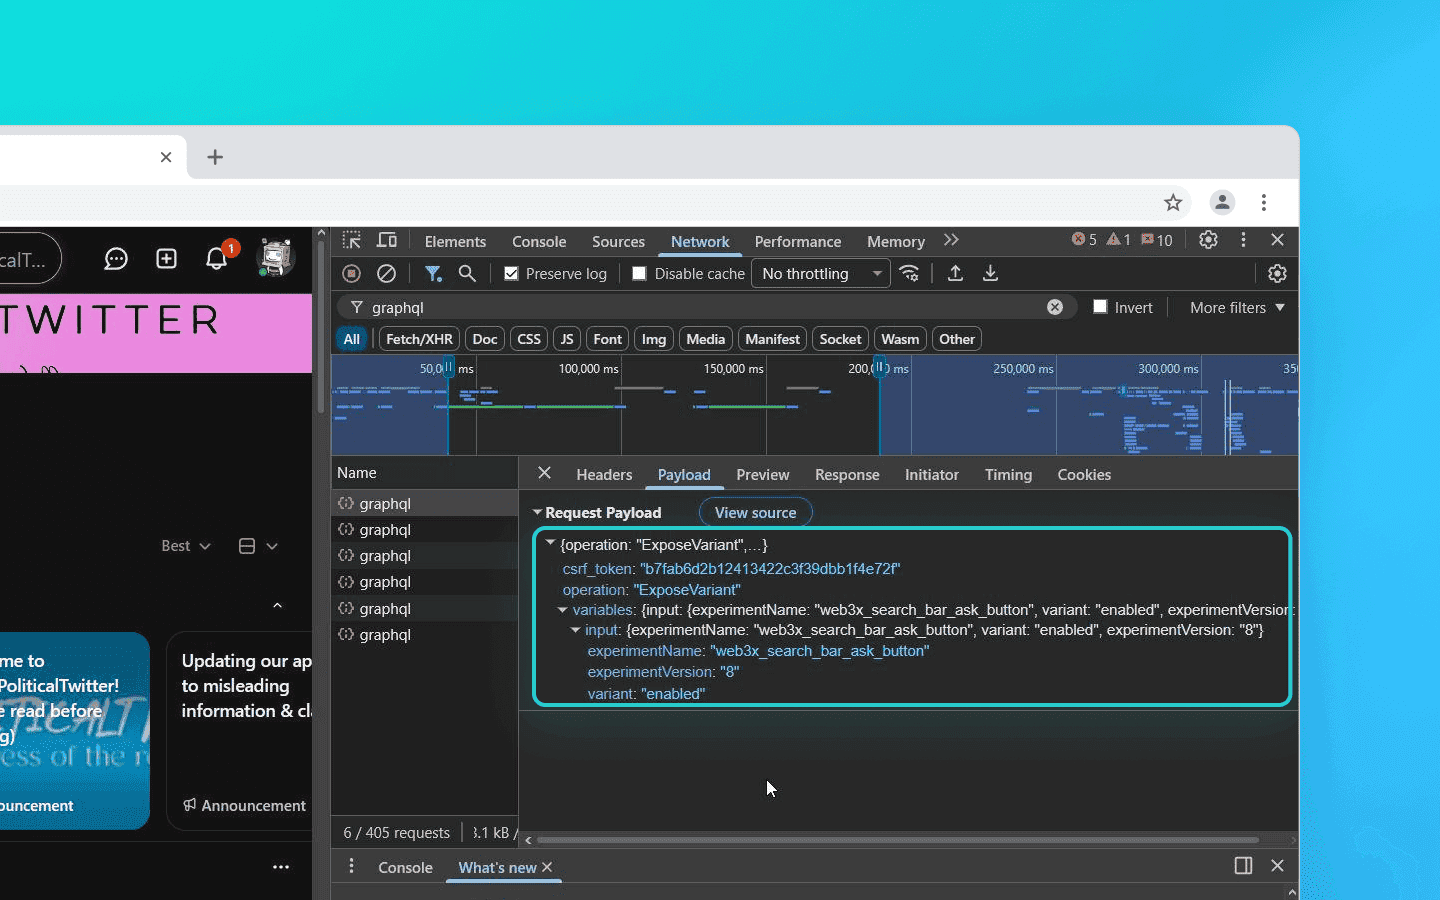The width and height of the screenshot is (1440, 900).
Task: Switch to the Console panel tab
Action: [x=539, y=242]
